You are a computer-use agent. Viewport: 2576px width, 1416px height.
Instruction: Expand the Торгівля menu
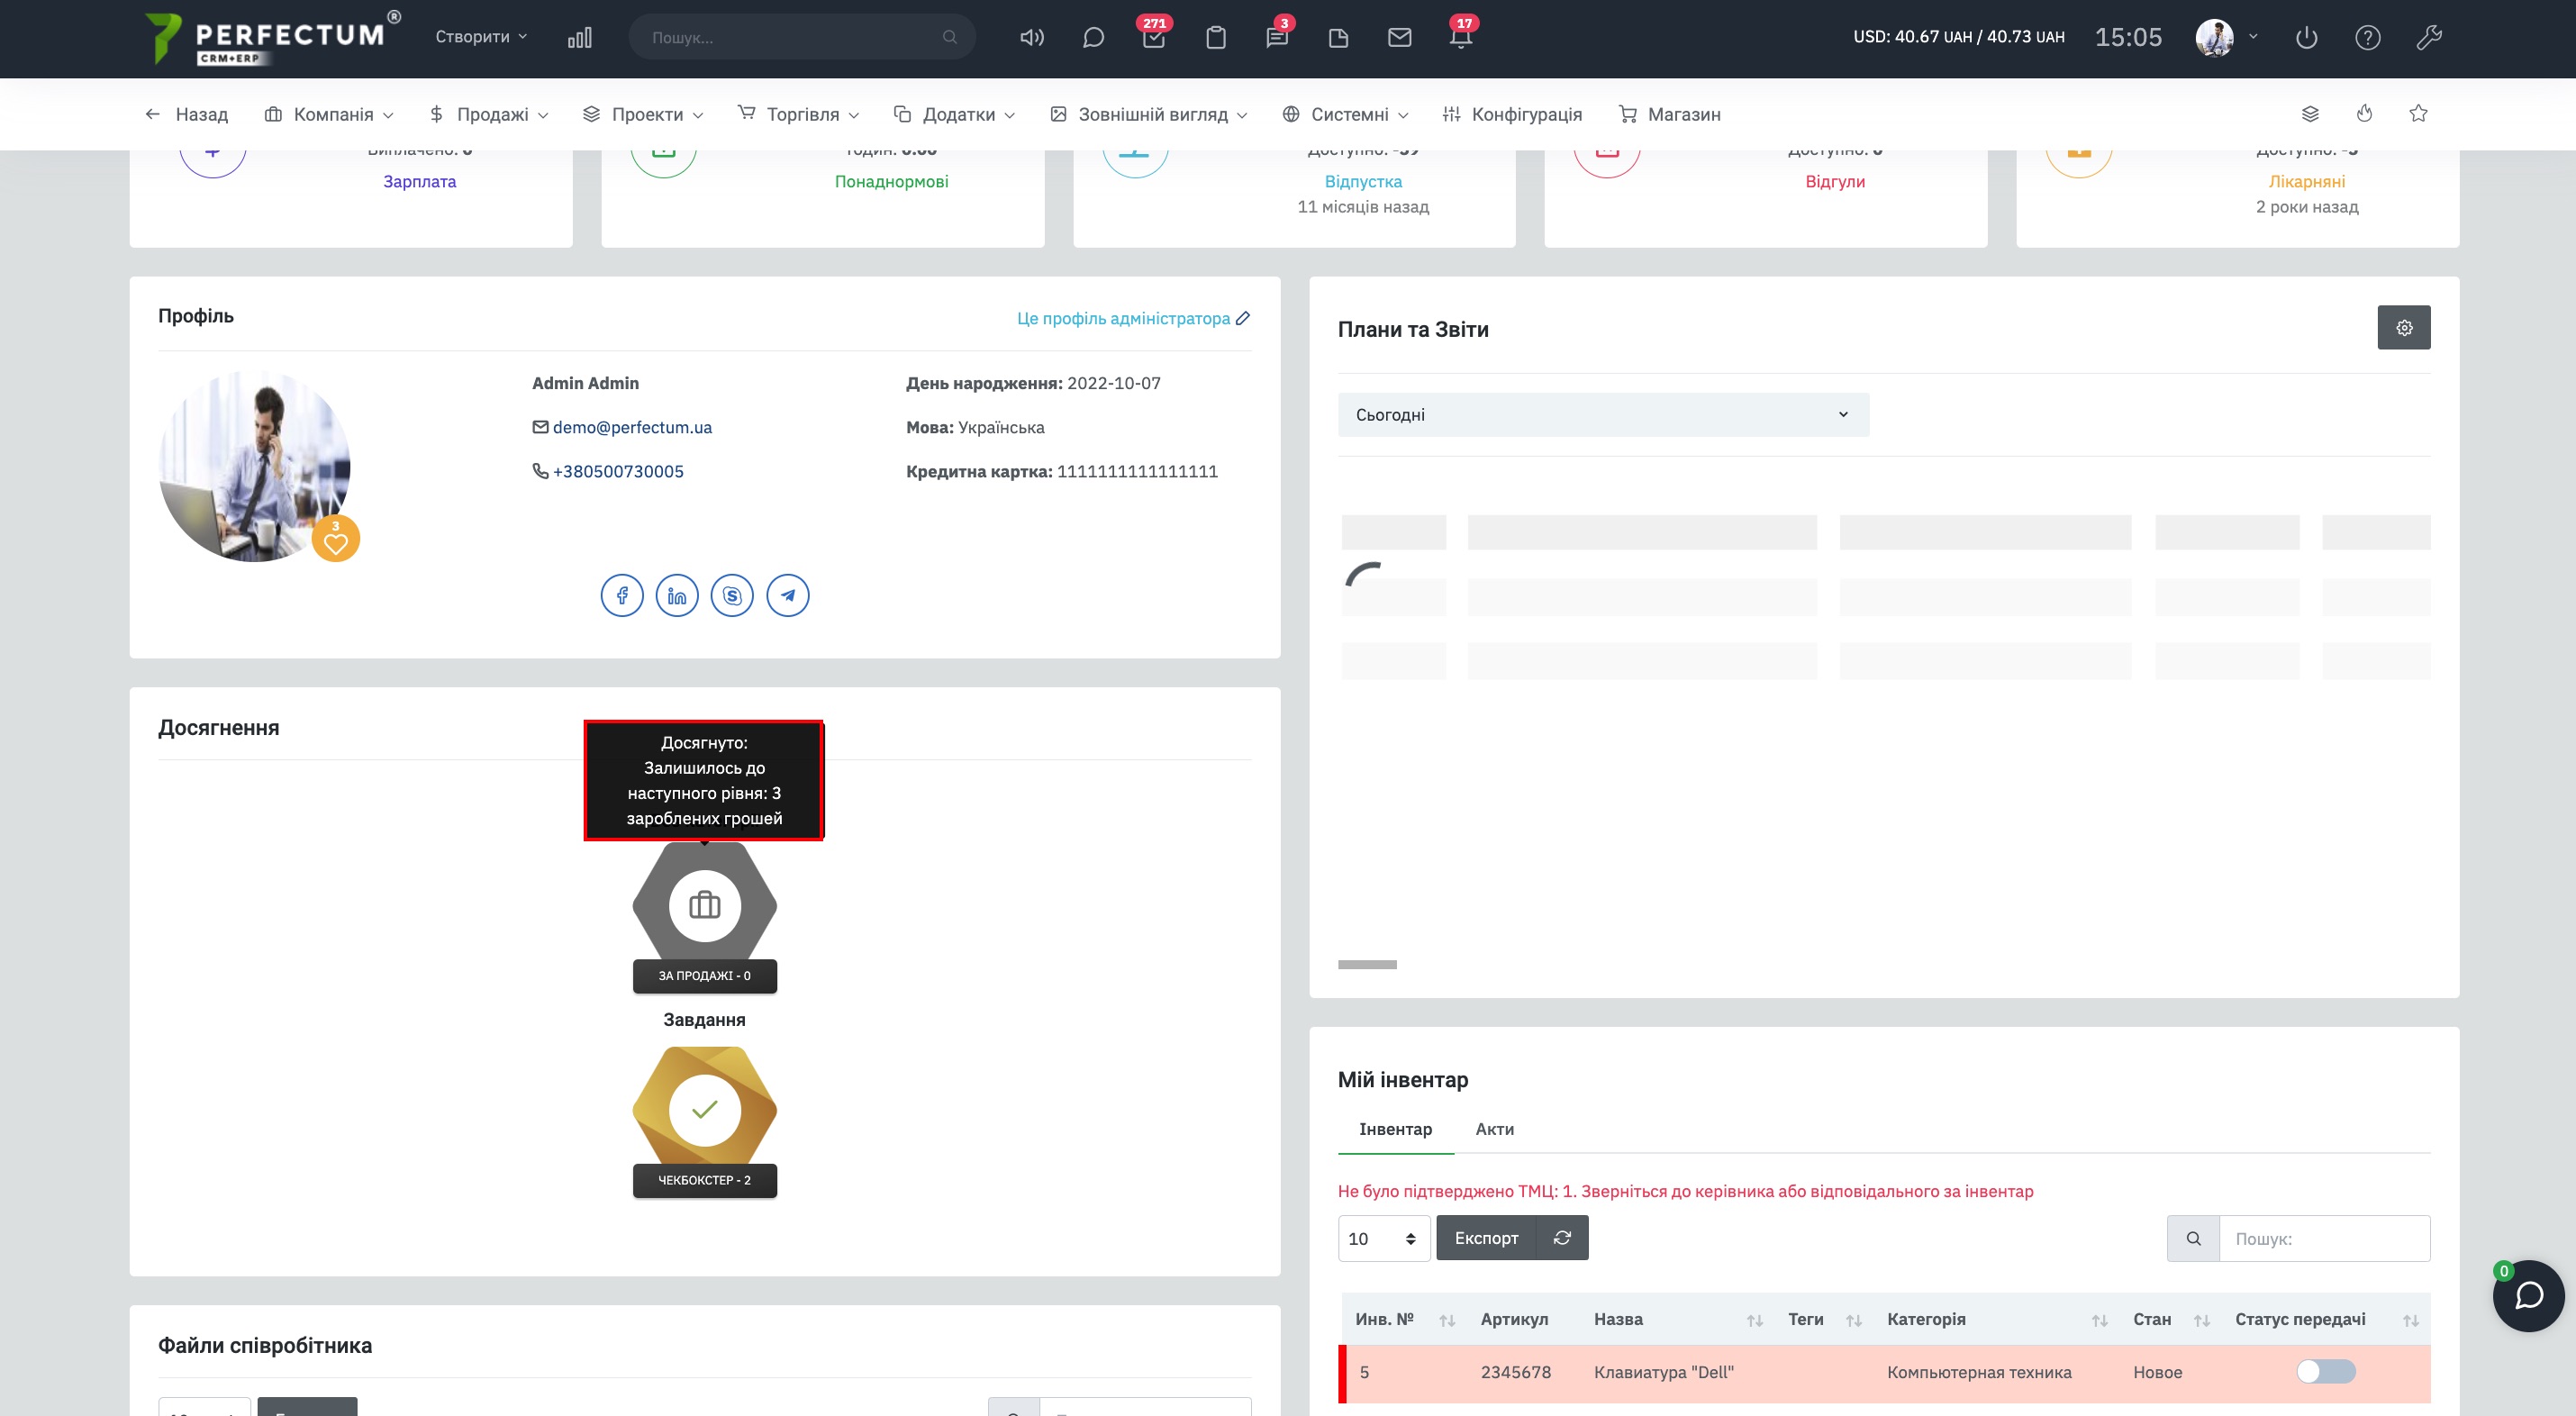799,114
